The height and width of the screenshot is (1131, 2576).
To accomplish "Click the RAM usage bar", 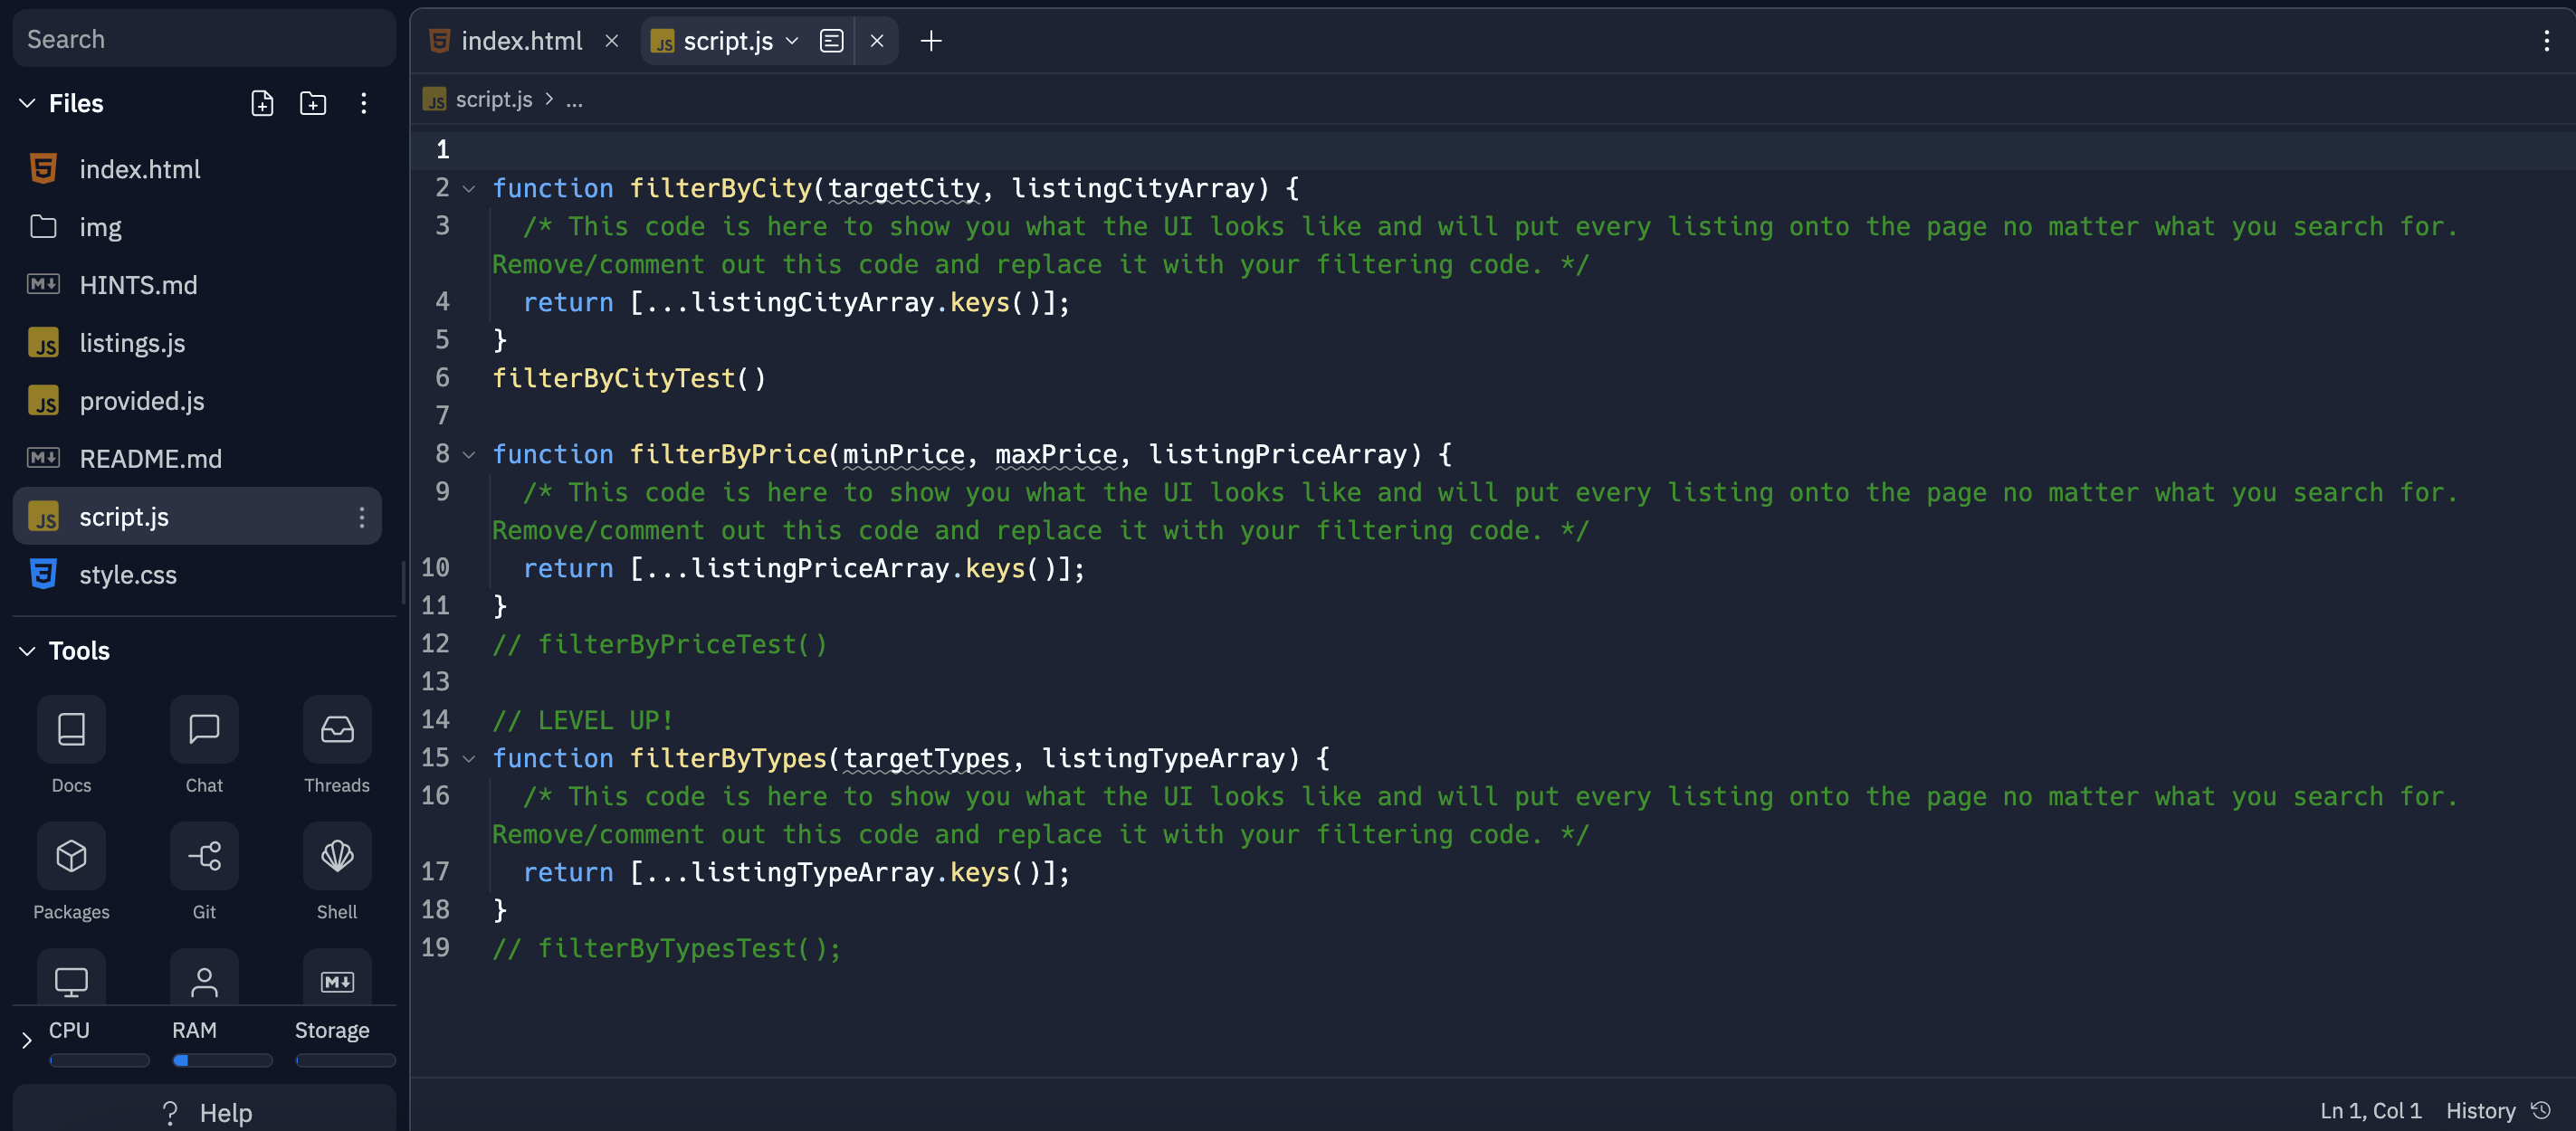I will [222, 1060].
